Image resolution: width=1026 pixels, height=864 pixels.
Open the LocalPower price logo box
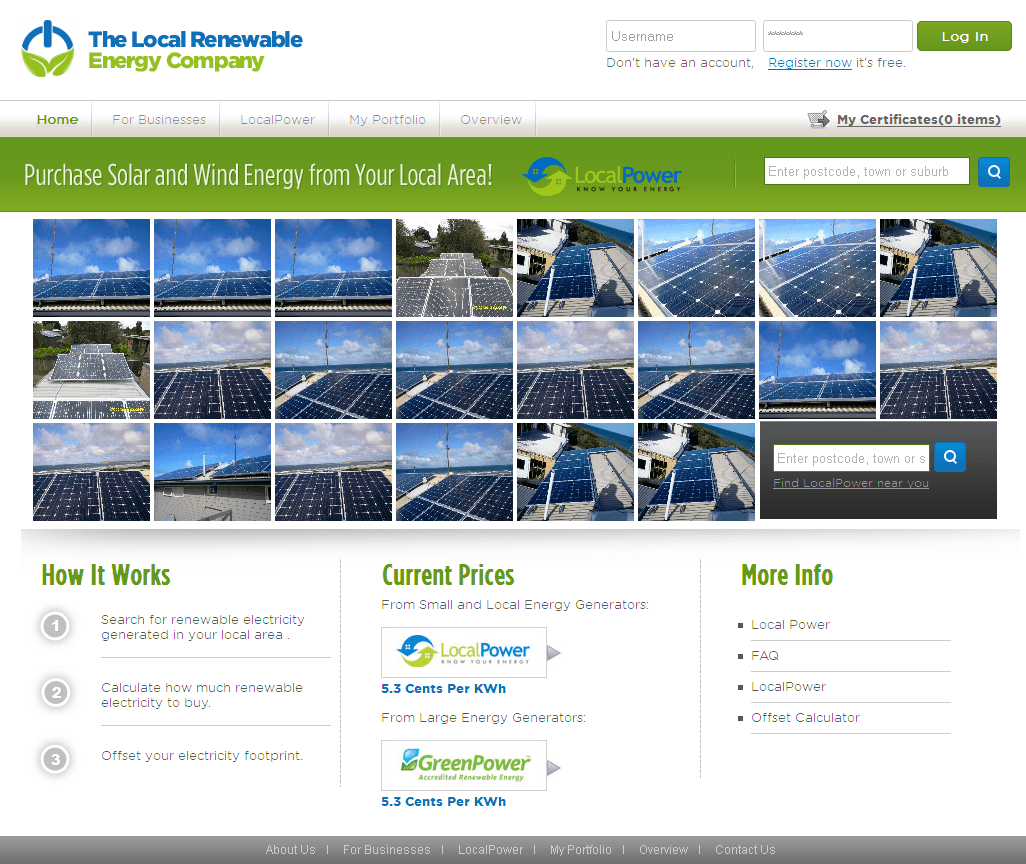click(464, 652)
